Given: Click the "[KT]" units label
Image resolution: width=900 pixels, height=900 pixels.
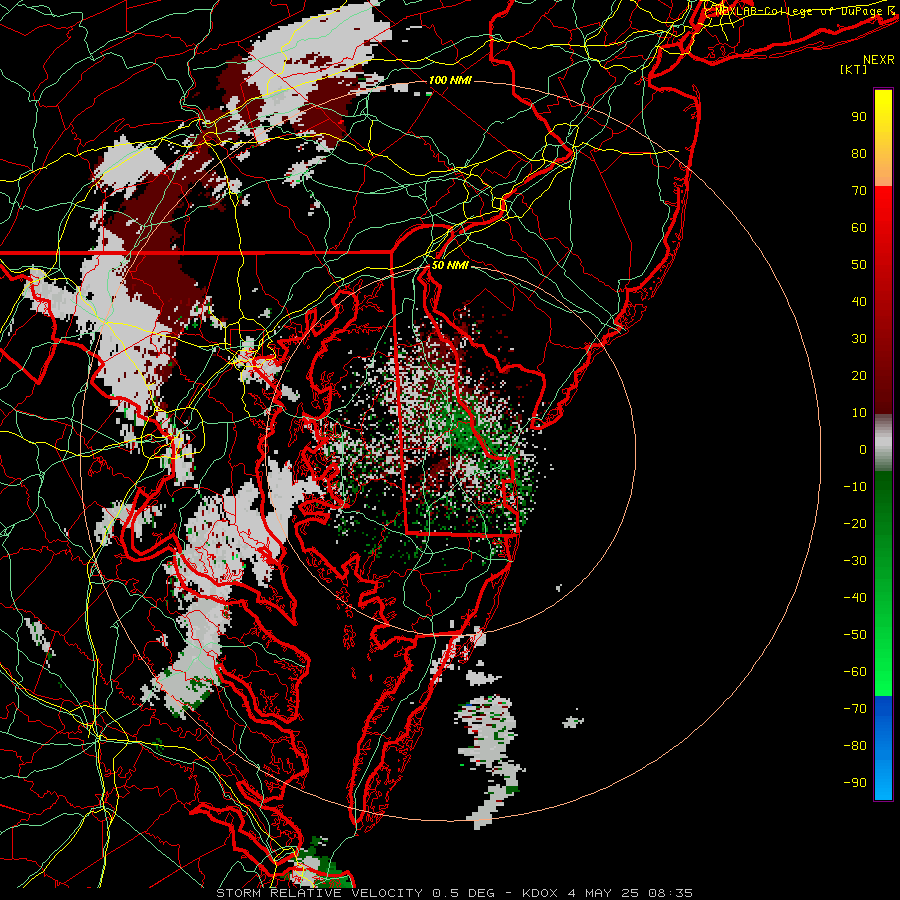Looking at the screenshot, I should [854, 69].
